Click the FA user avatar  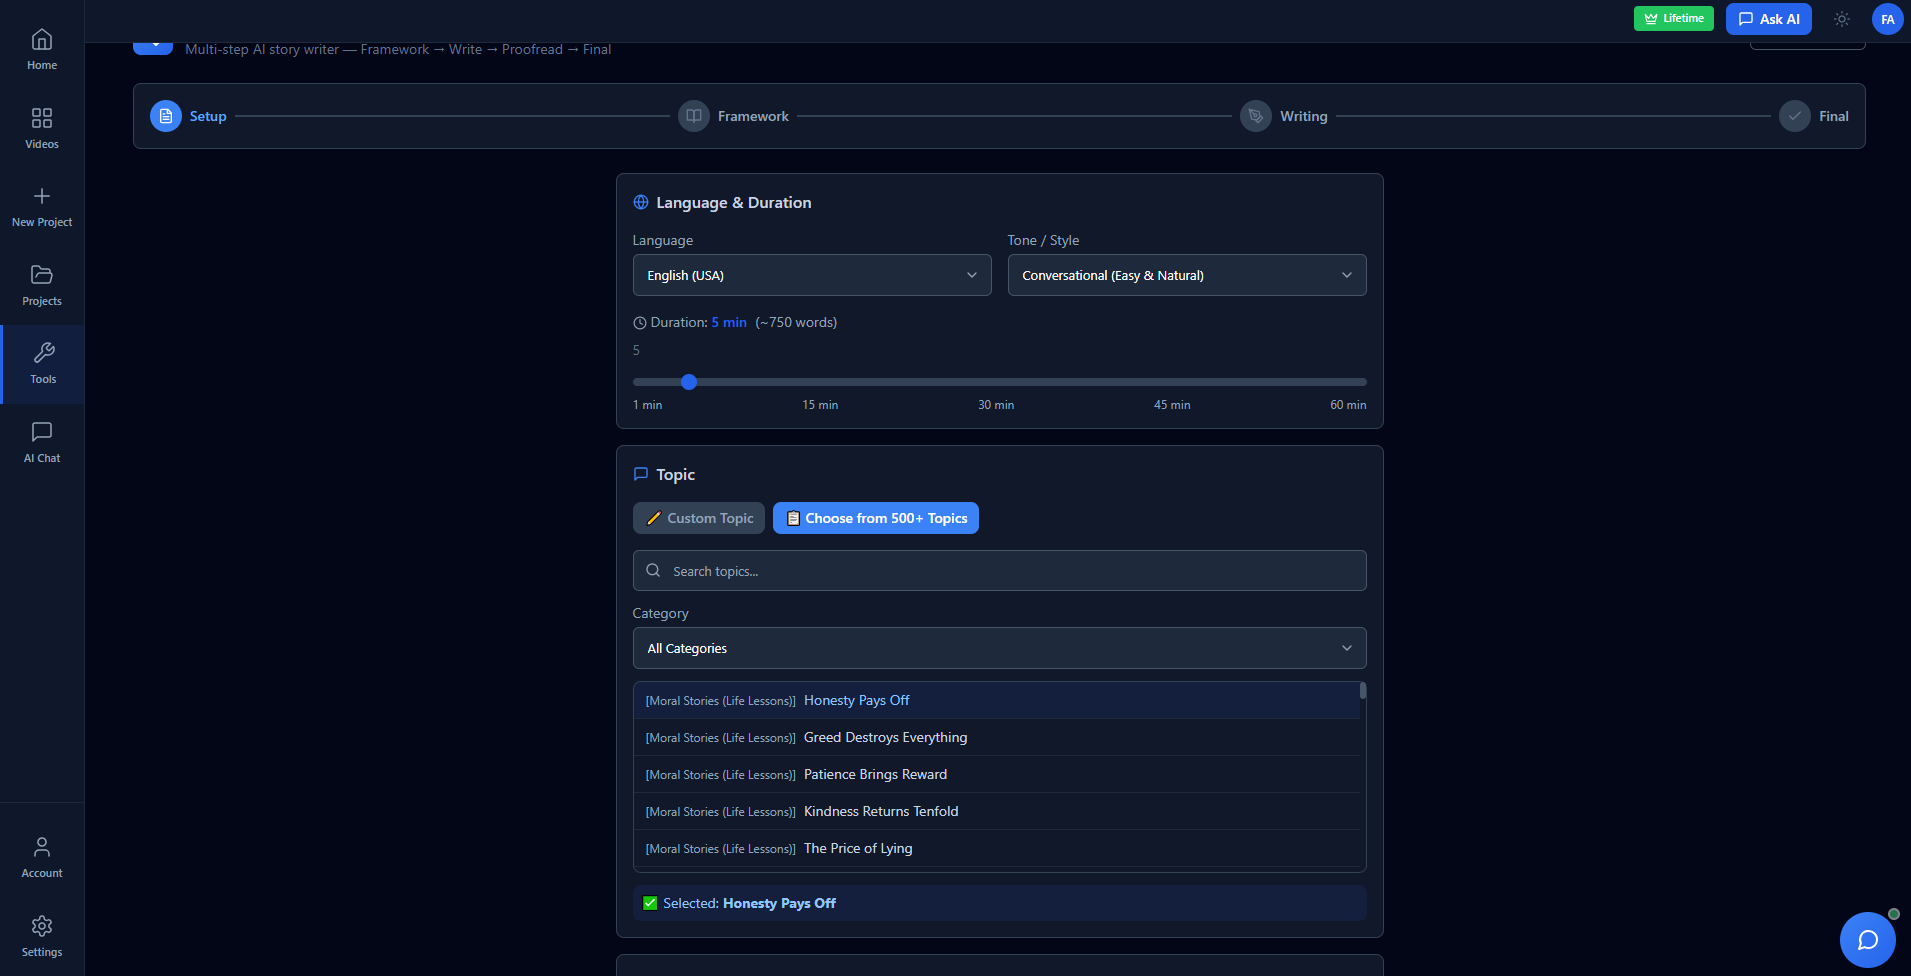click(1887, 19)
